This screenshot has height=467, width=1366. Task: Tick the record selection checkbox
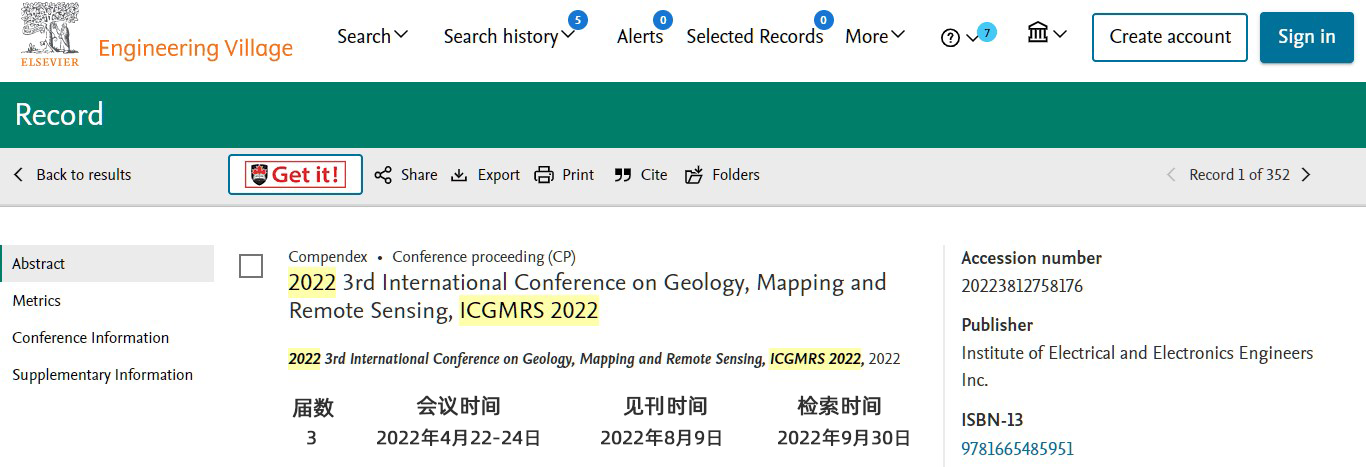click(251, 266)
